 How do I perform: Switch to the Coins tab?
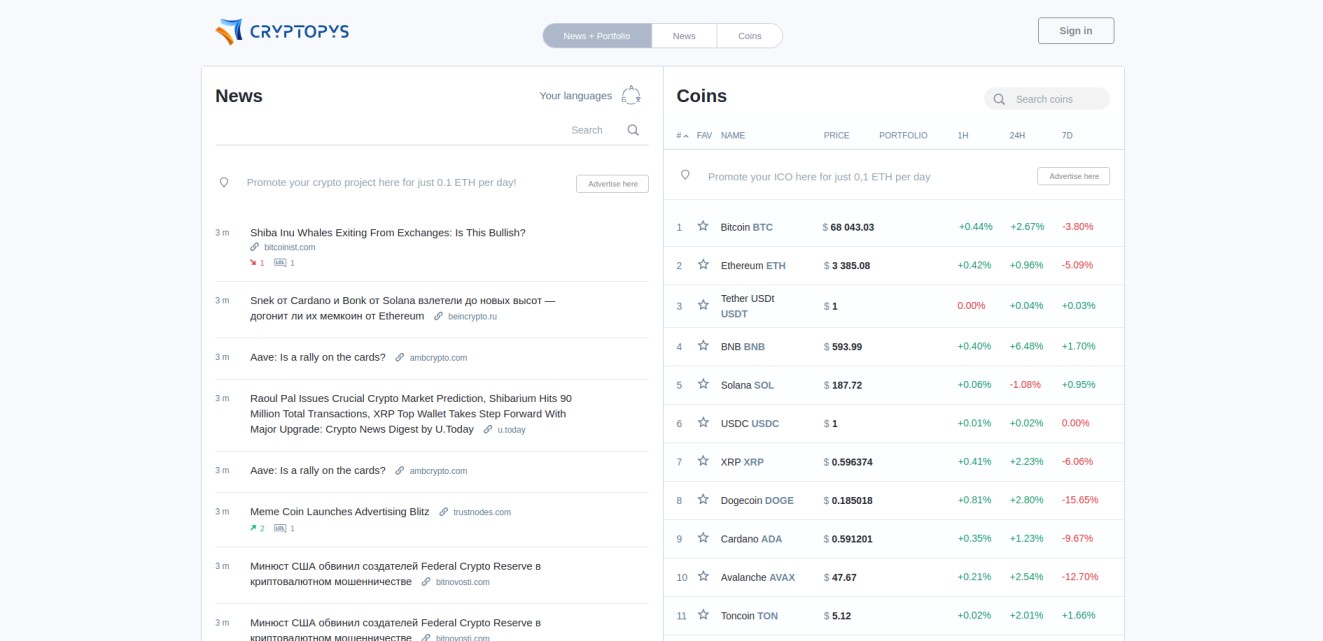(x=749, y=35)
